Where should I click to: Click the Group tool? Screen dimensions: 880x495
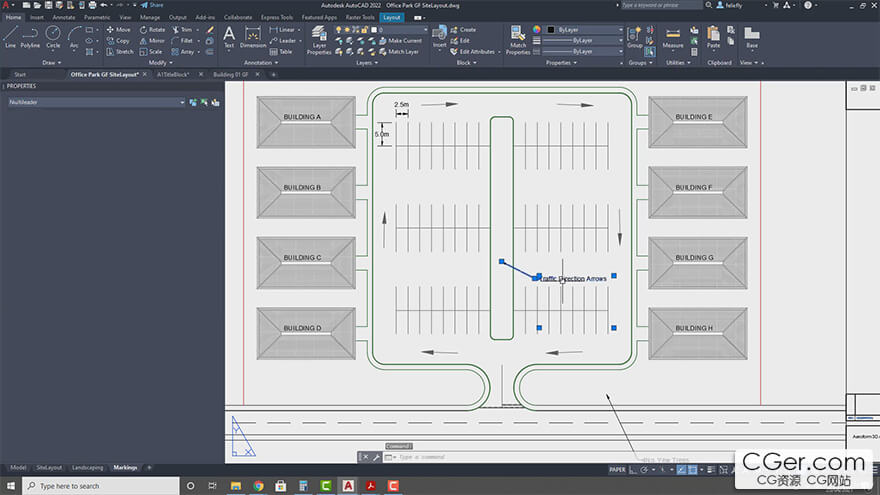[x=635, y=37]
